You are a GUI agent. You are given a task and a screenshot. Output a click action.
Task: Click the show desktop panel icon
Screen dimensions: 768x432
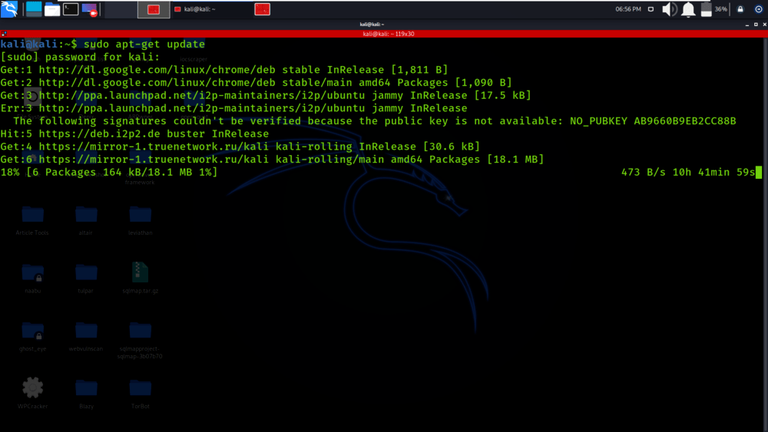(34, 9)
